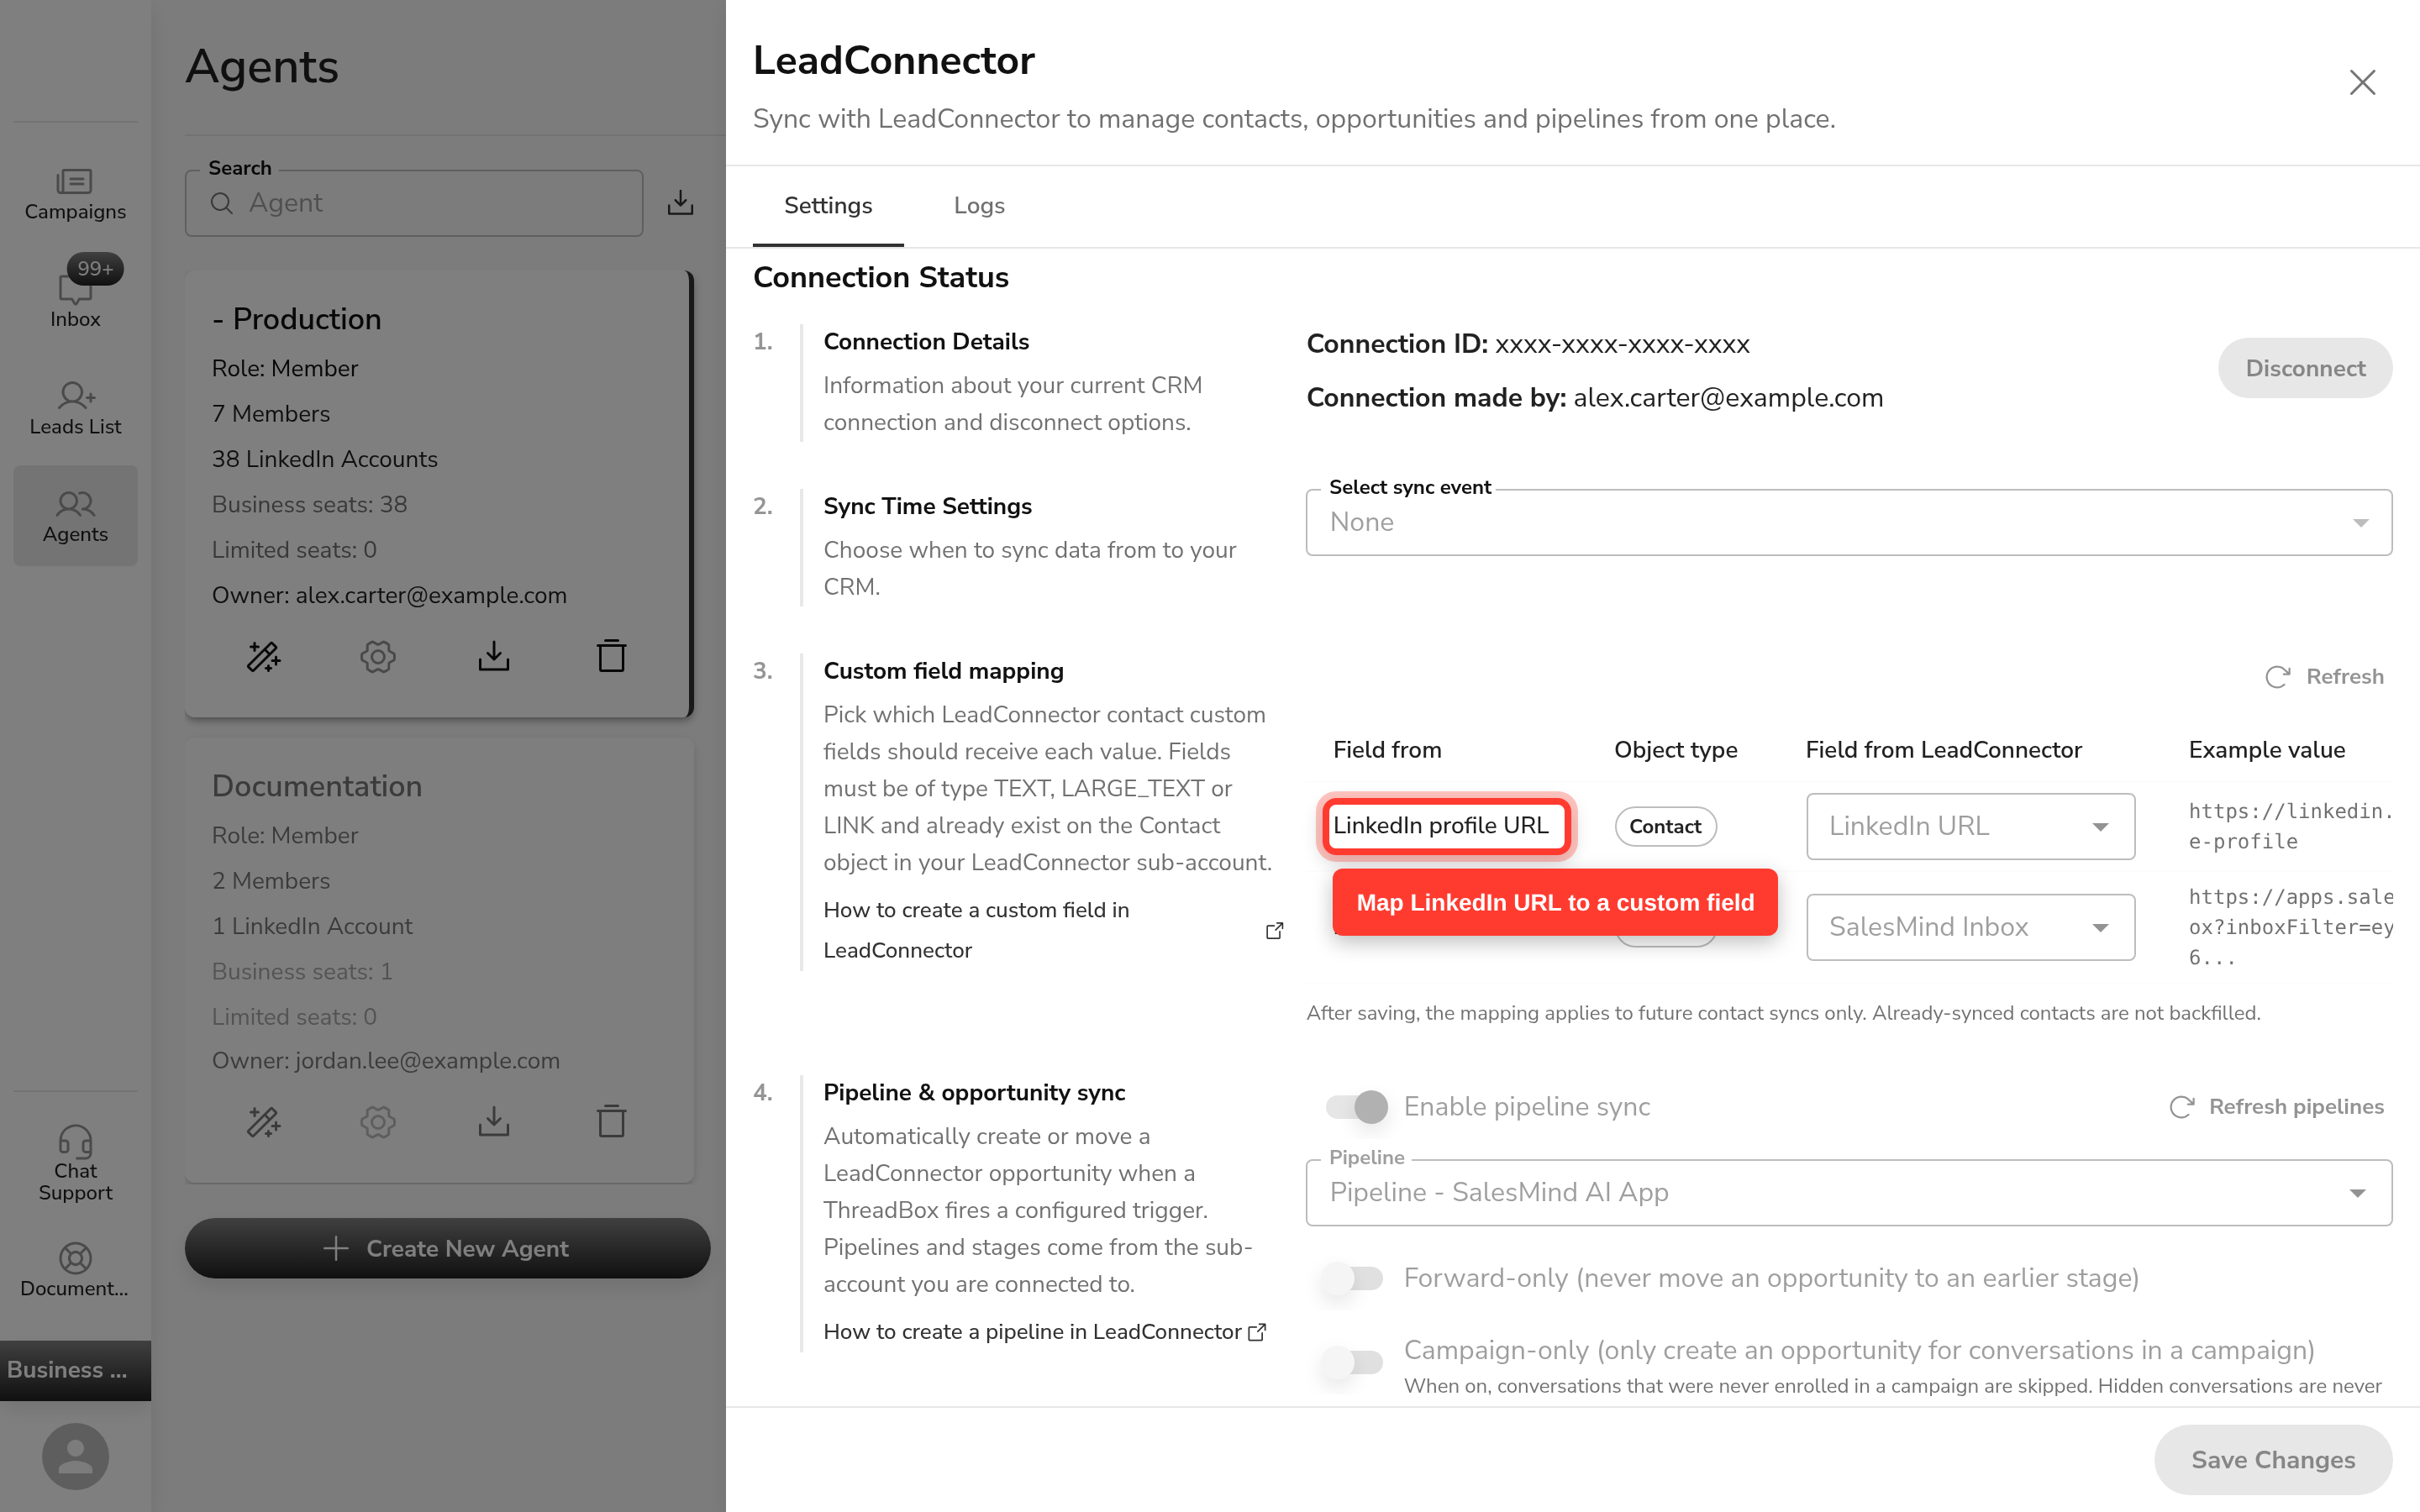Screen dimensions: 2420x1512
Task: Click the download icon beside Agent search
Action: tap(680, 202)
